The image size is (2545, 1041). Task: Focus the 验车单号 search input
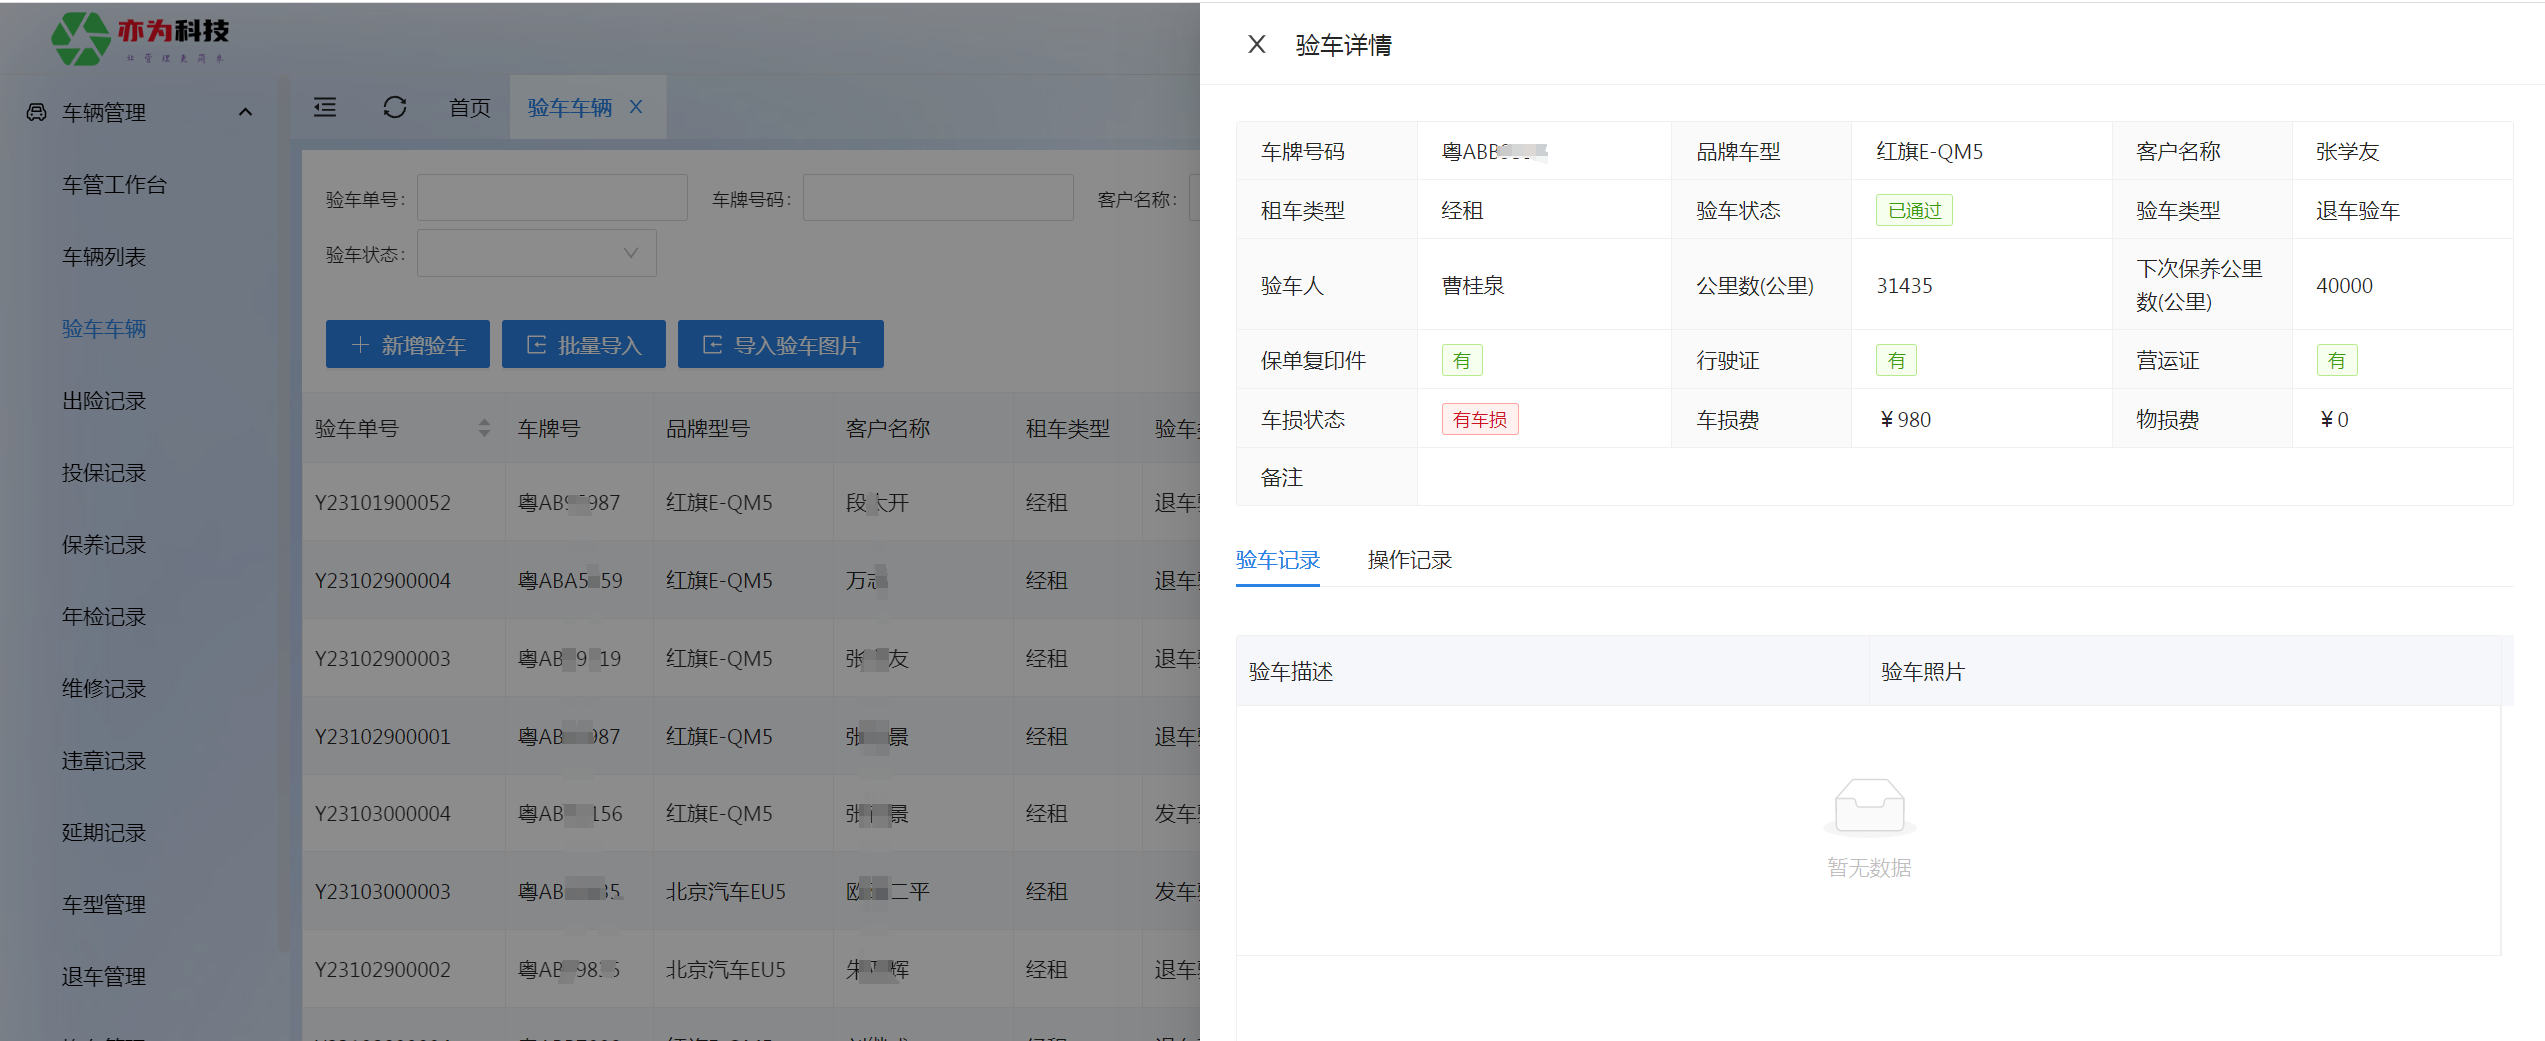click(552, 199)
